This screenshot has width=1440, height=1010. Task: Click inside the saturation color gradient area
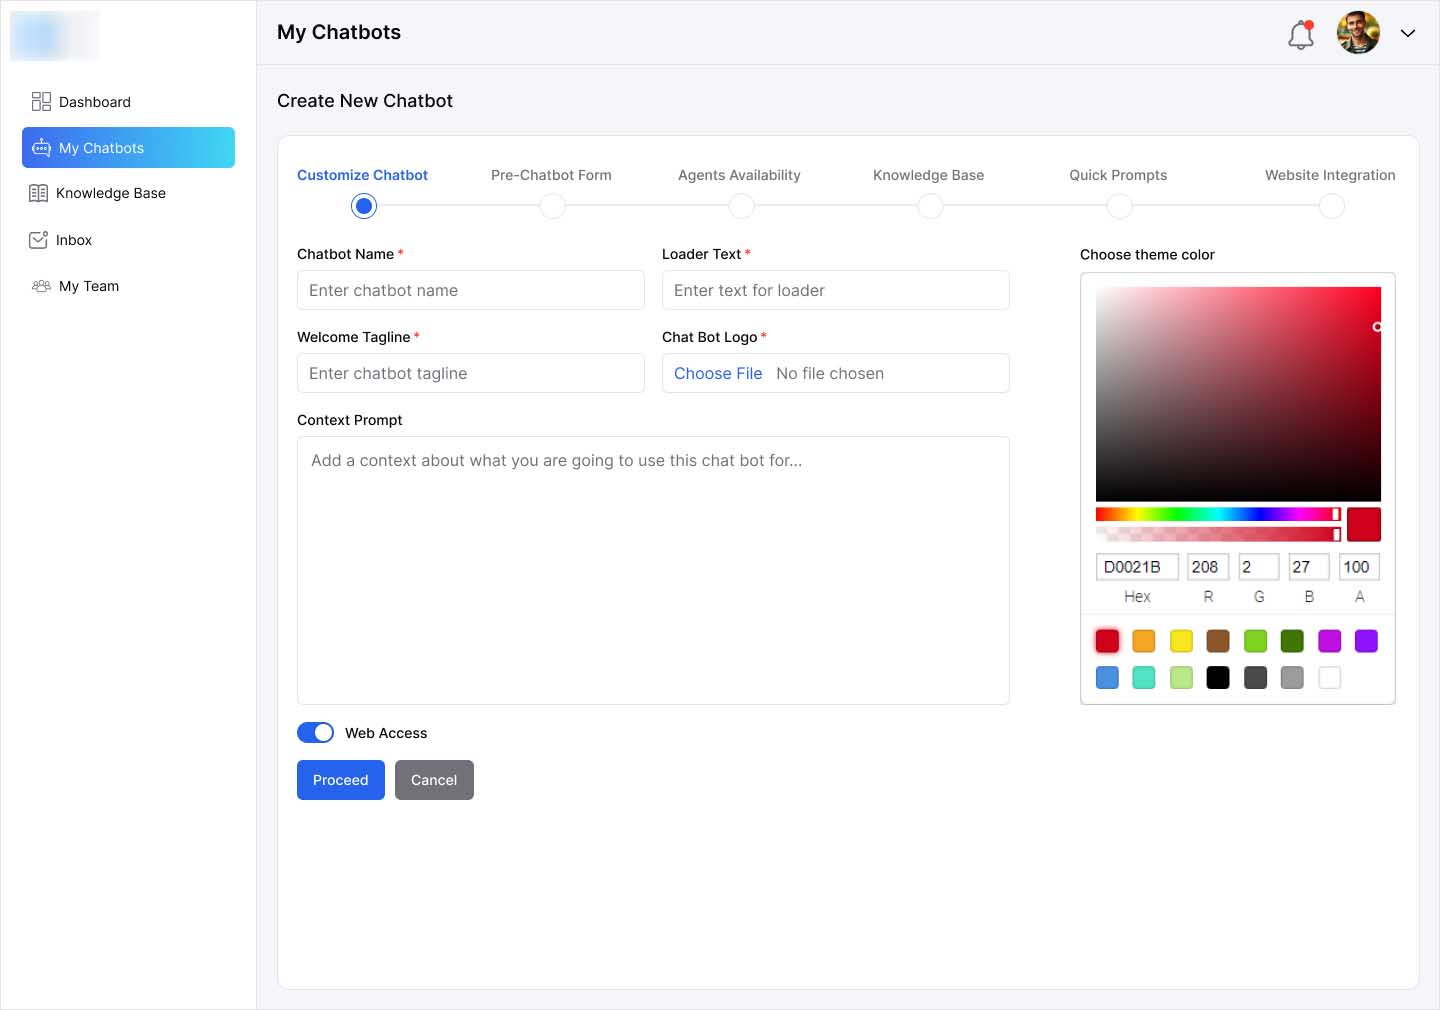pyautogui.click(x=1238, y=394)
